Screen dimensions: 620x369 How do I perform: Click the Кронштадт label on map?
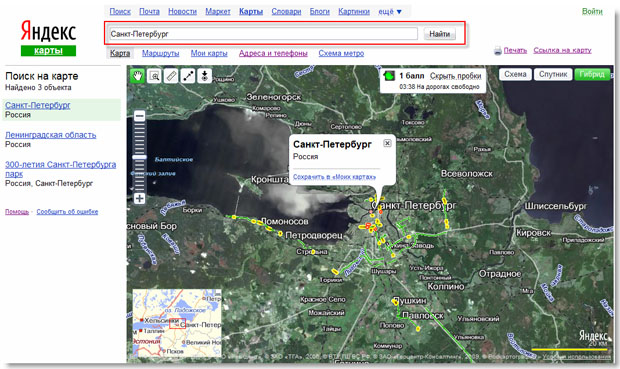click(270, 180)
